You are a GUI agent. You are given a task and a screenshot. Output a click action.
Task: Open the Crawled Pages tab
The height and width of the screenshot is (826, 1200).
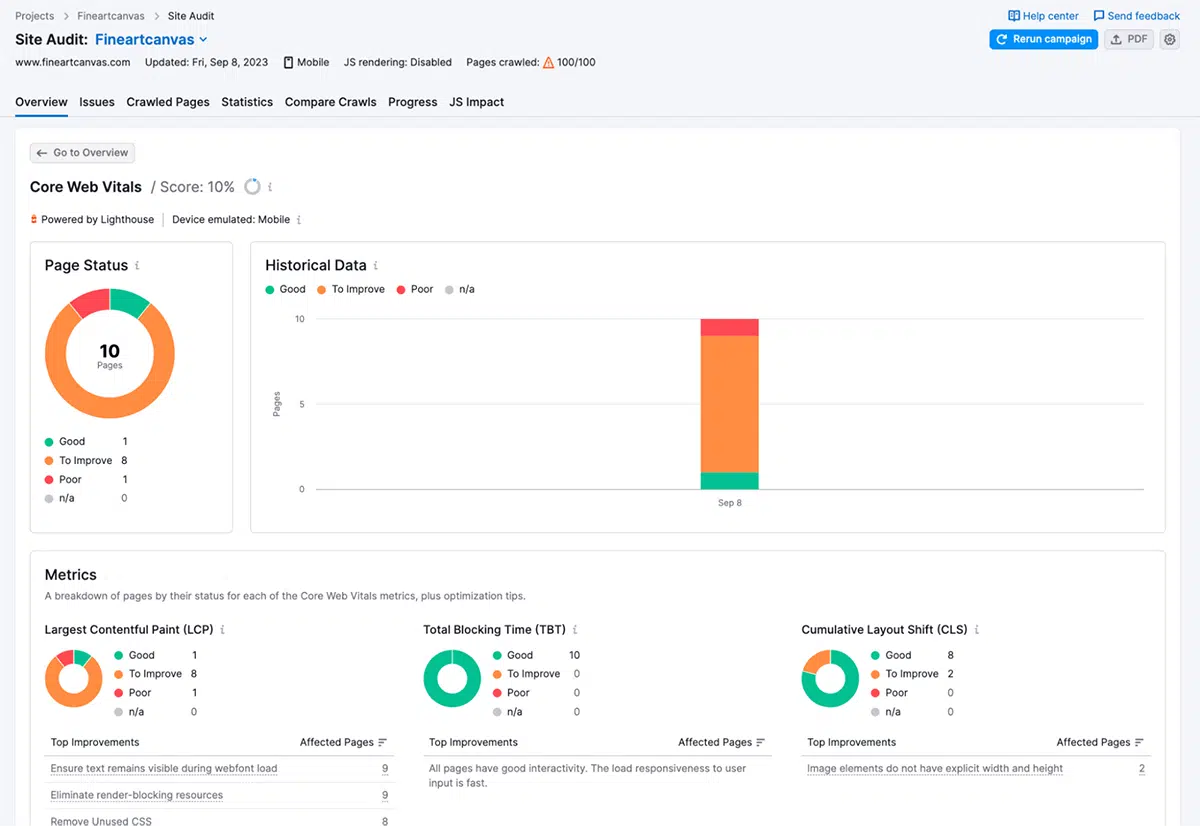[x=168, y=102]
